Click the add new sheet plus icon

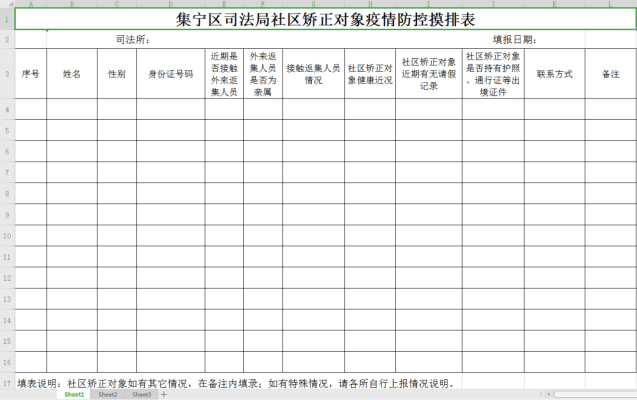point(164,394)
